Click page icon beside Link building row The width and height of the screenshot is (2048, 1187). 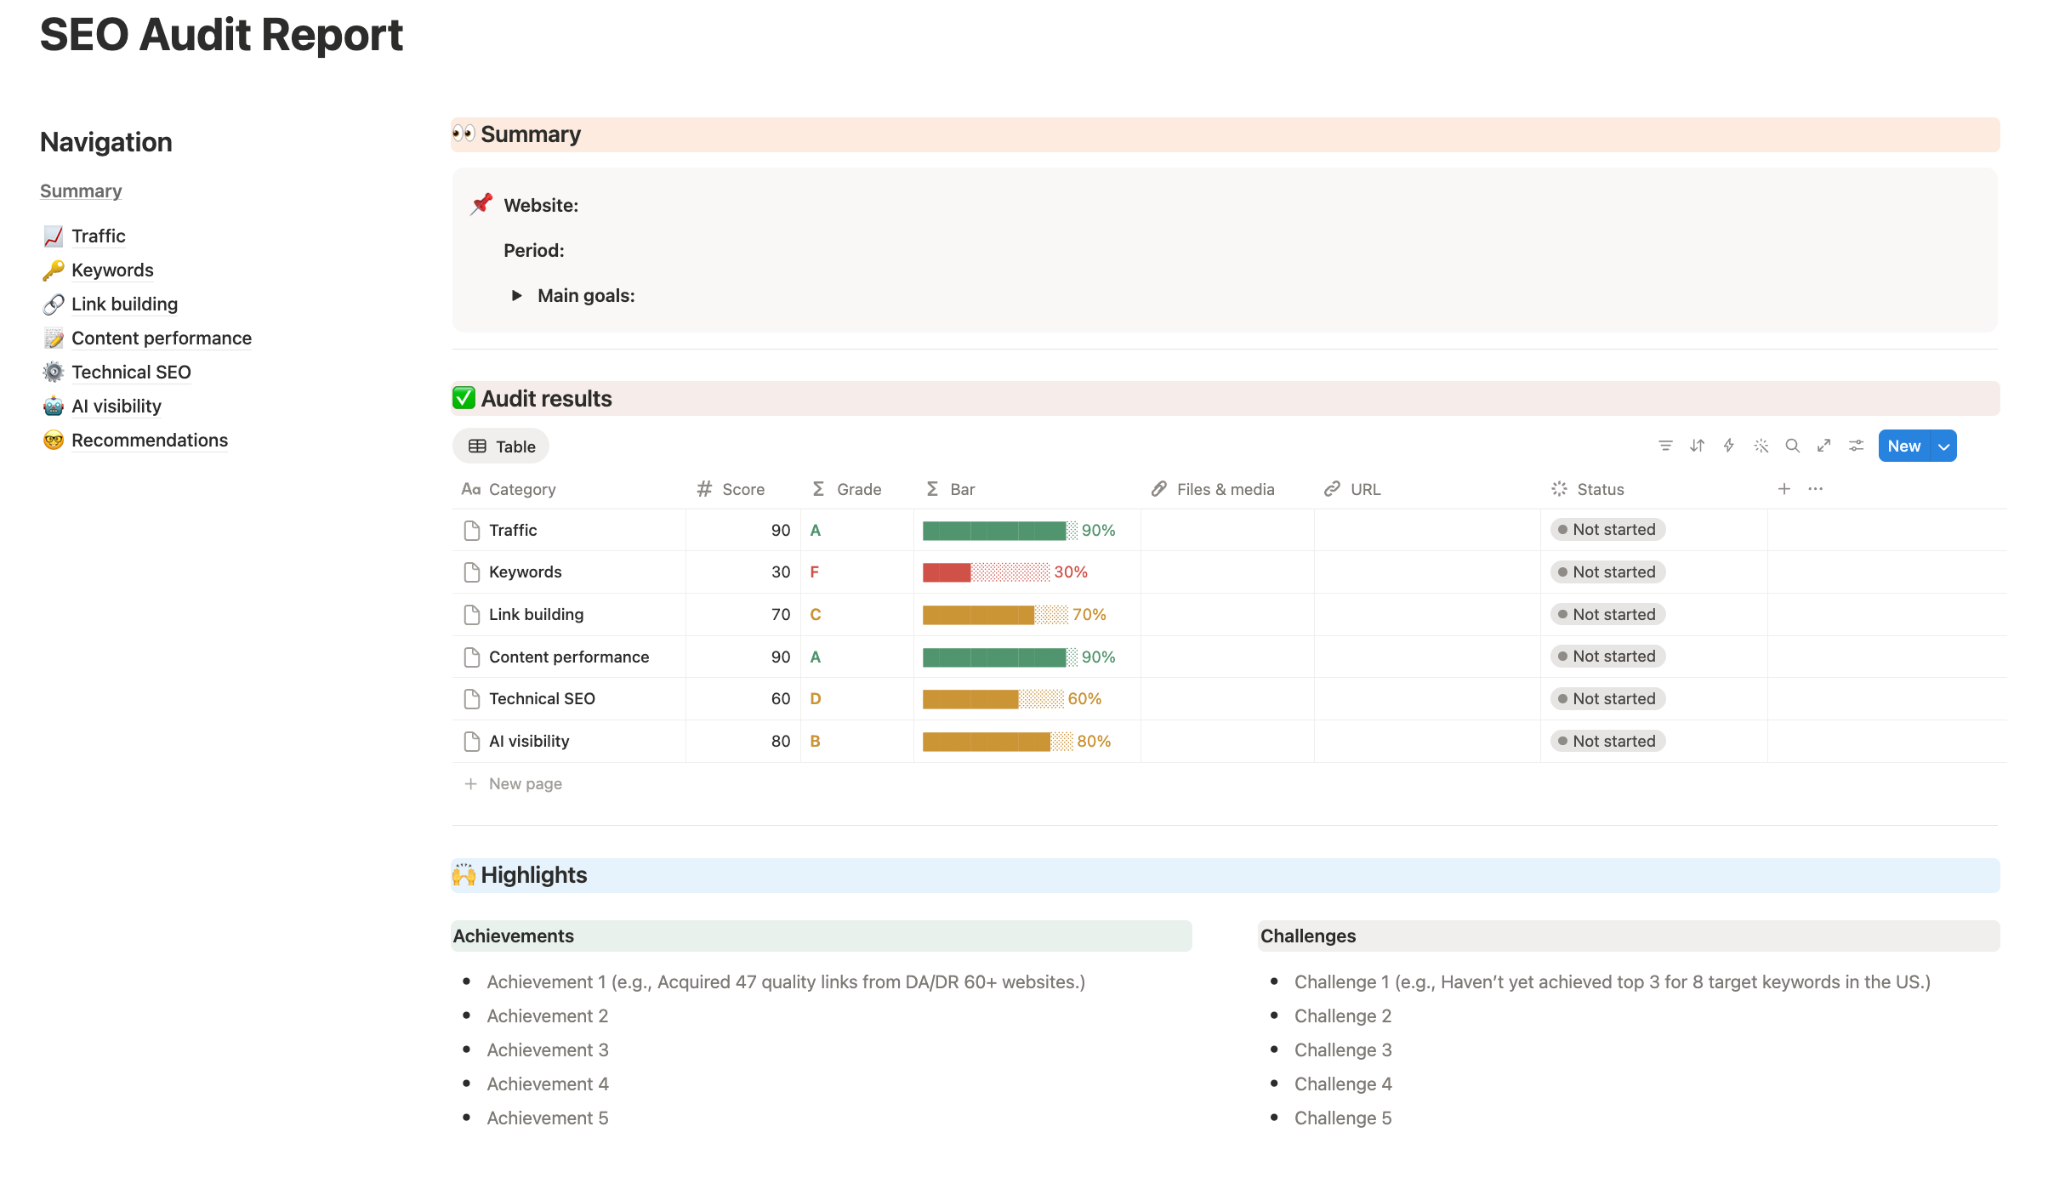pyautogui.click(x=472, y=614)
